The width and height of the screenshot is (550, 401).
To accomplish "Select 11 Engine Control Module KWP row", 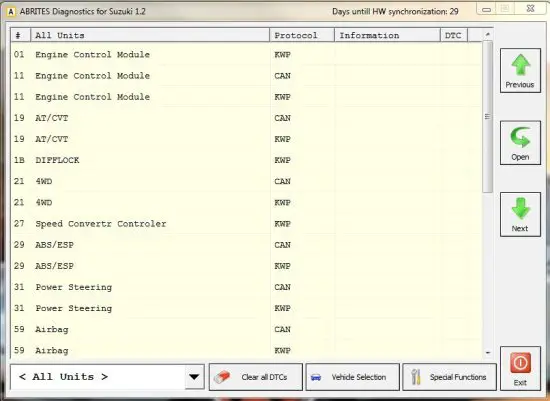I will pos(246,97).
